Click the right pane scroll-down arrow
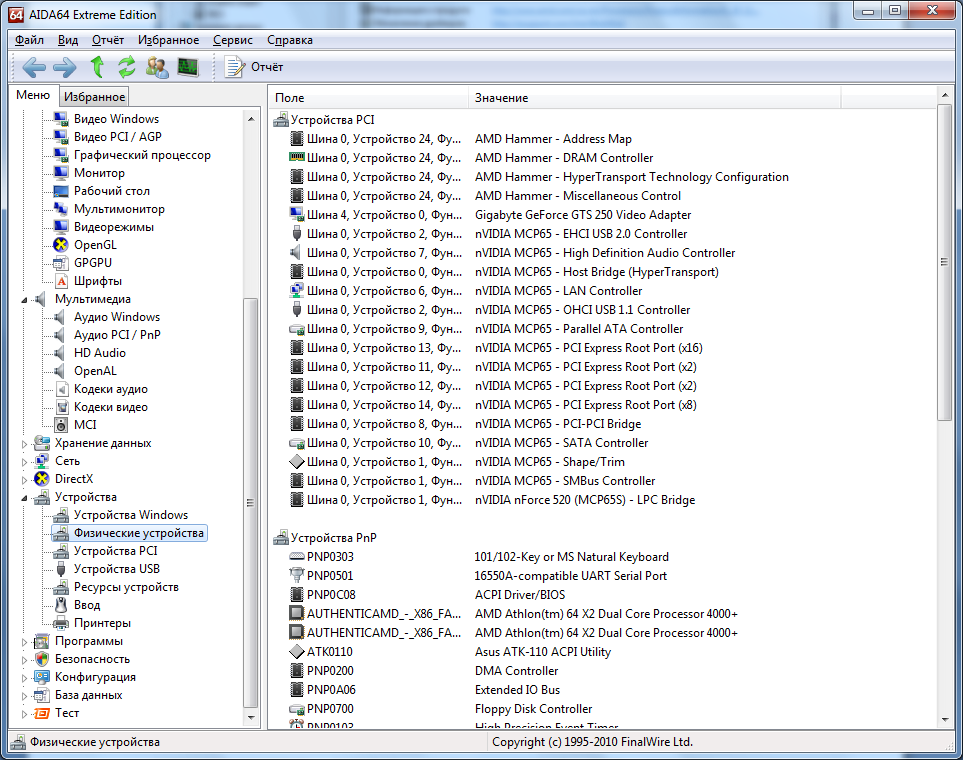This screenshot has width=963, height=760. coord(945,720)
